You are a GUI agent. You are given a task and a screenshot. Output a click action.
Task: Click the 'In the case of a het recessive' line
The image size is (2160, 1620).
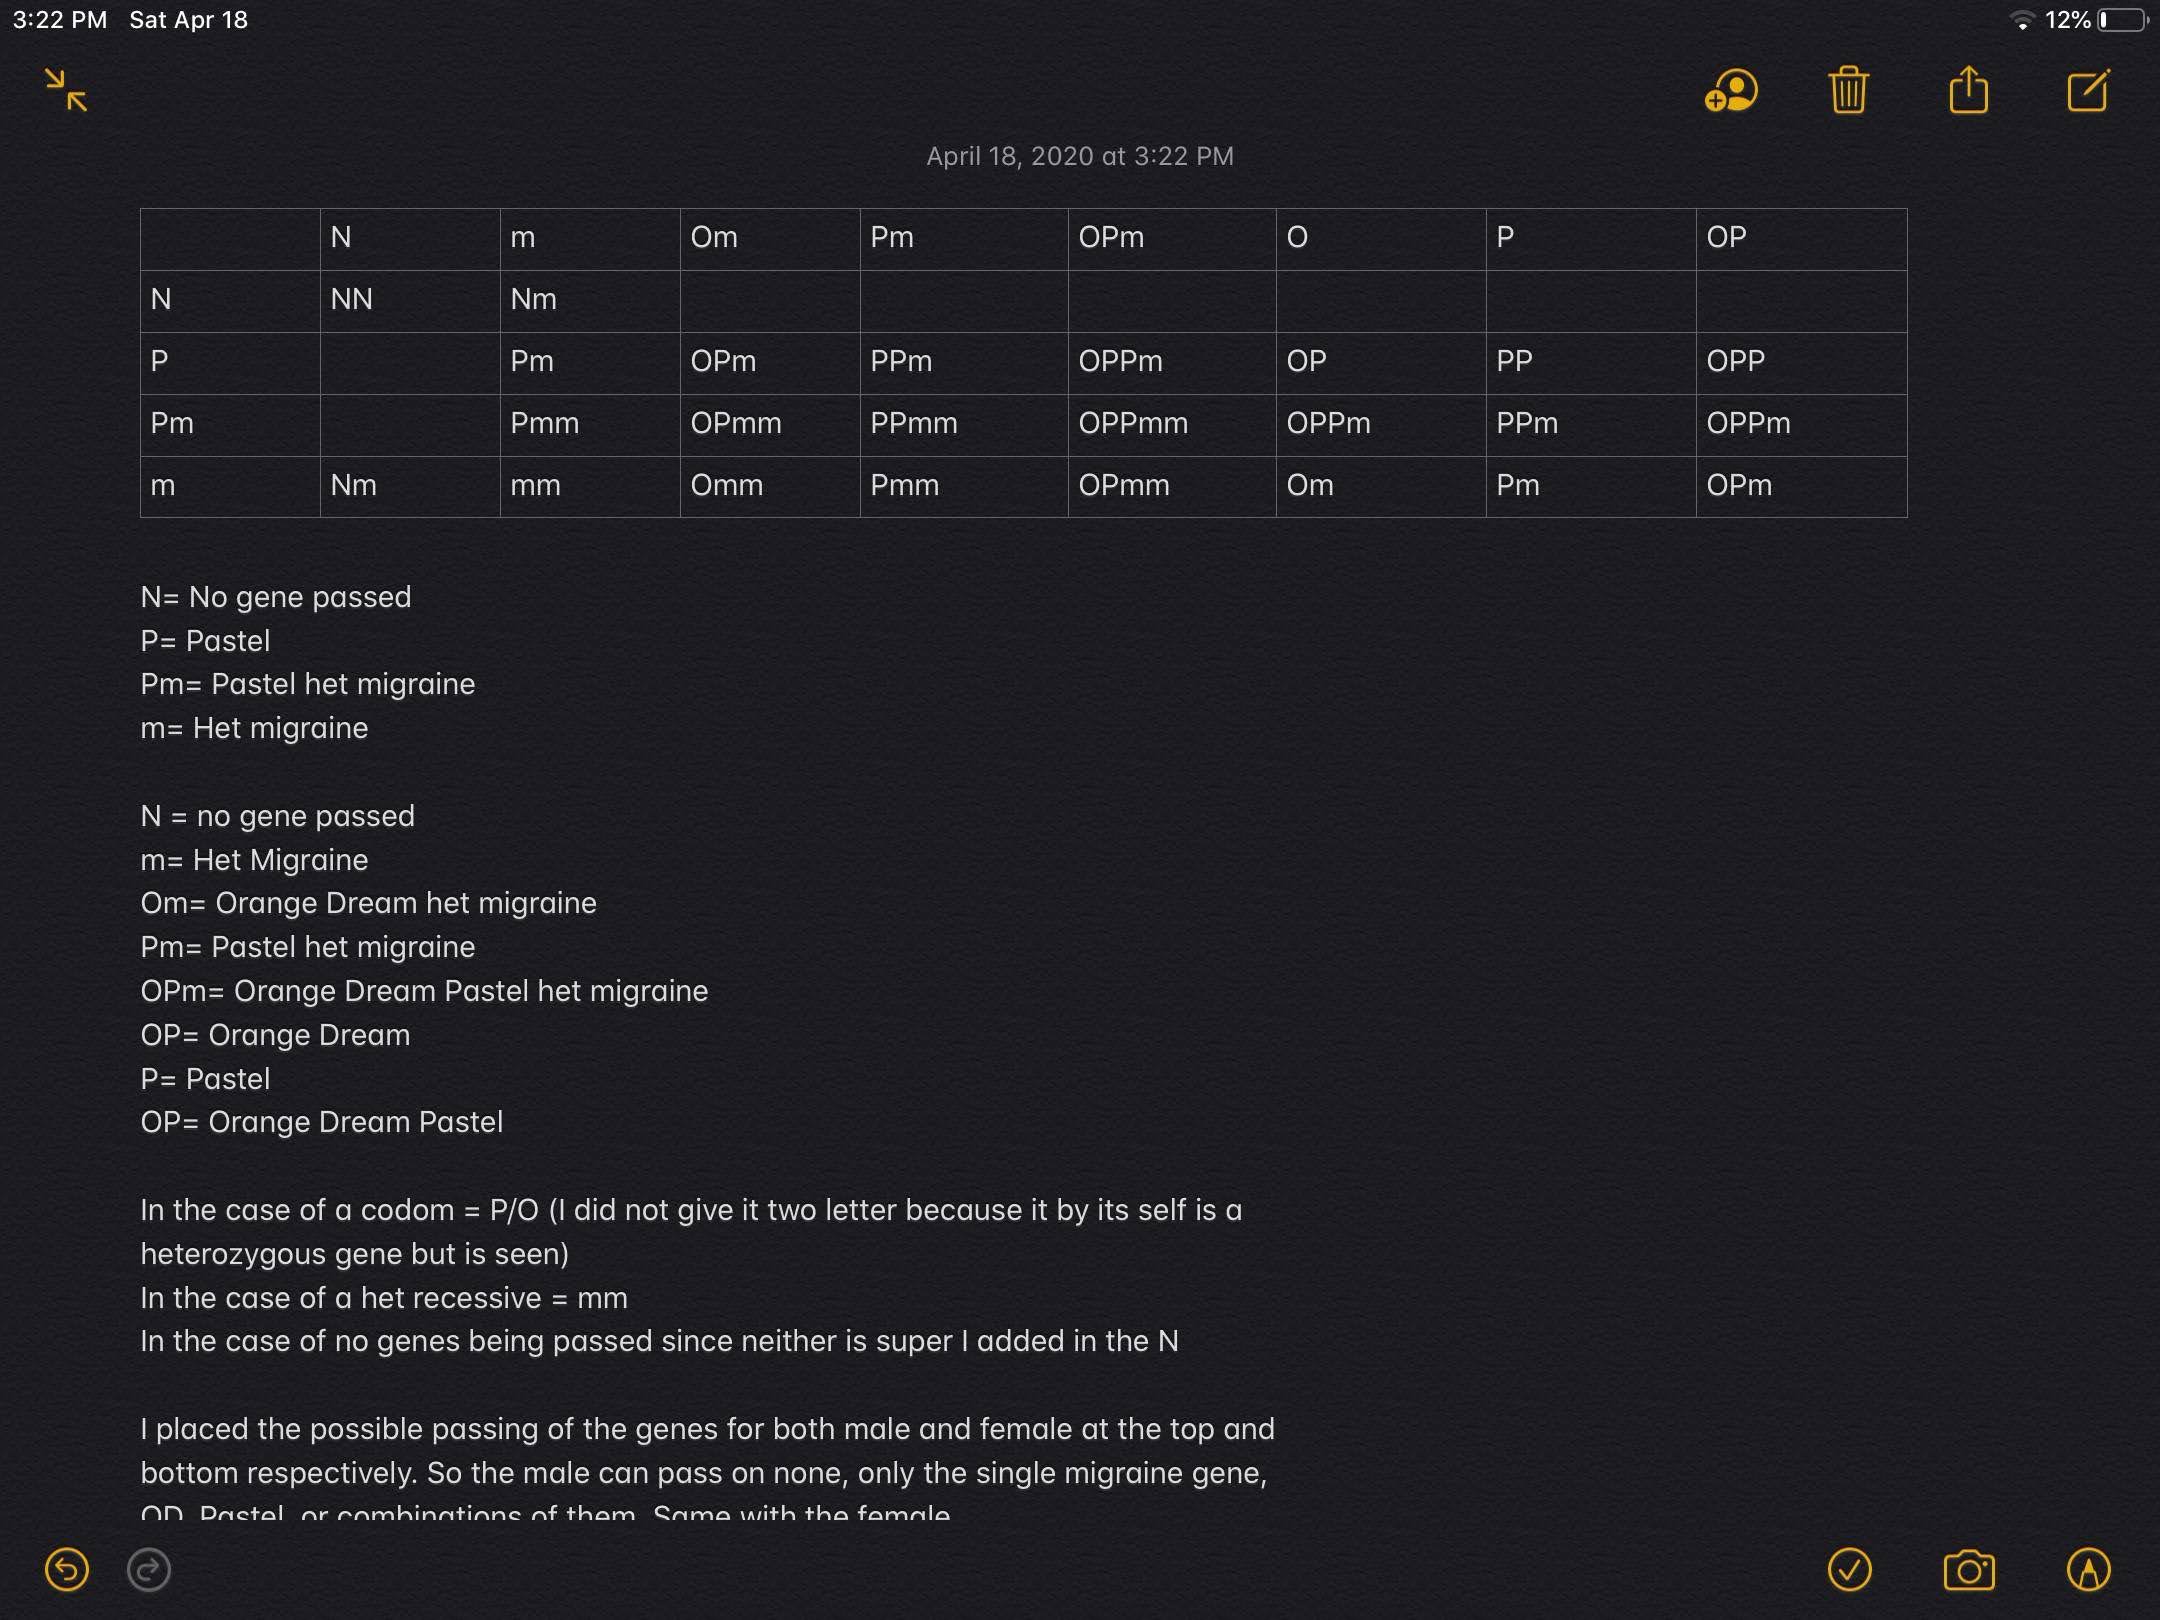384,1298
